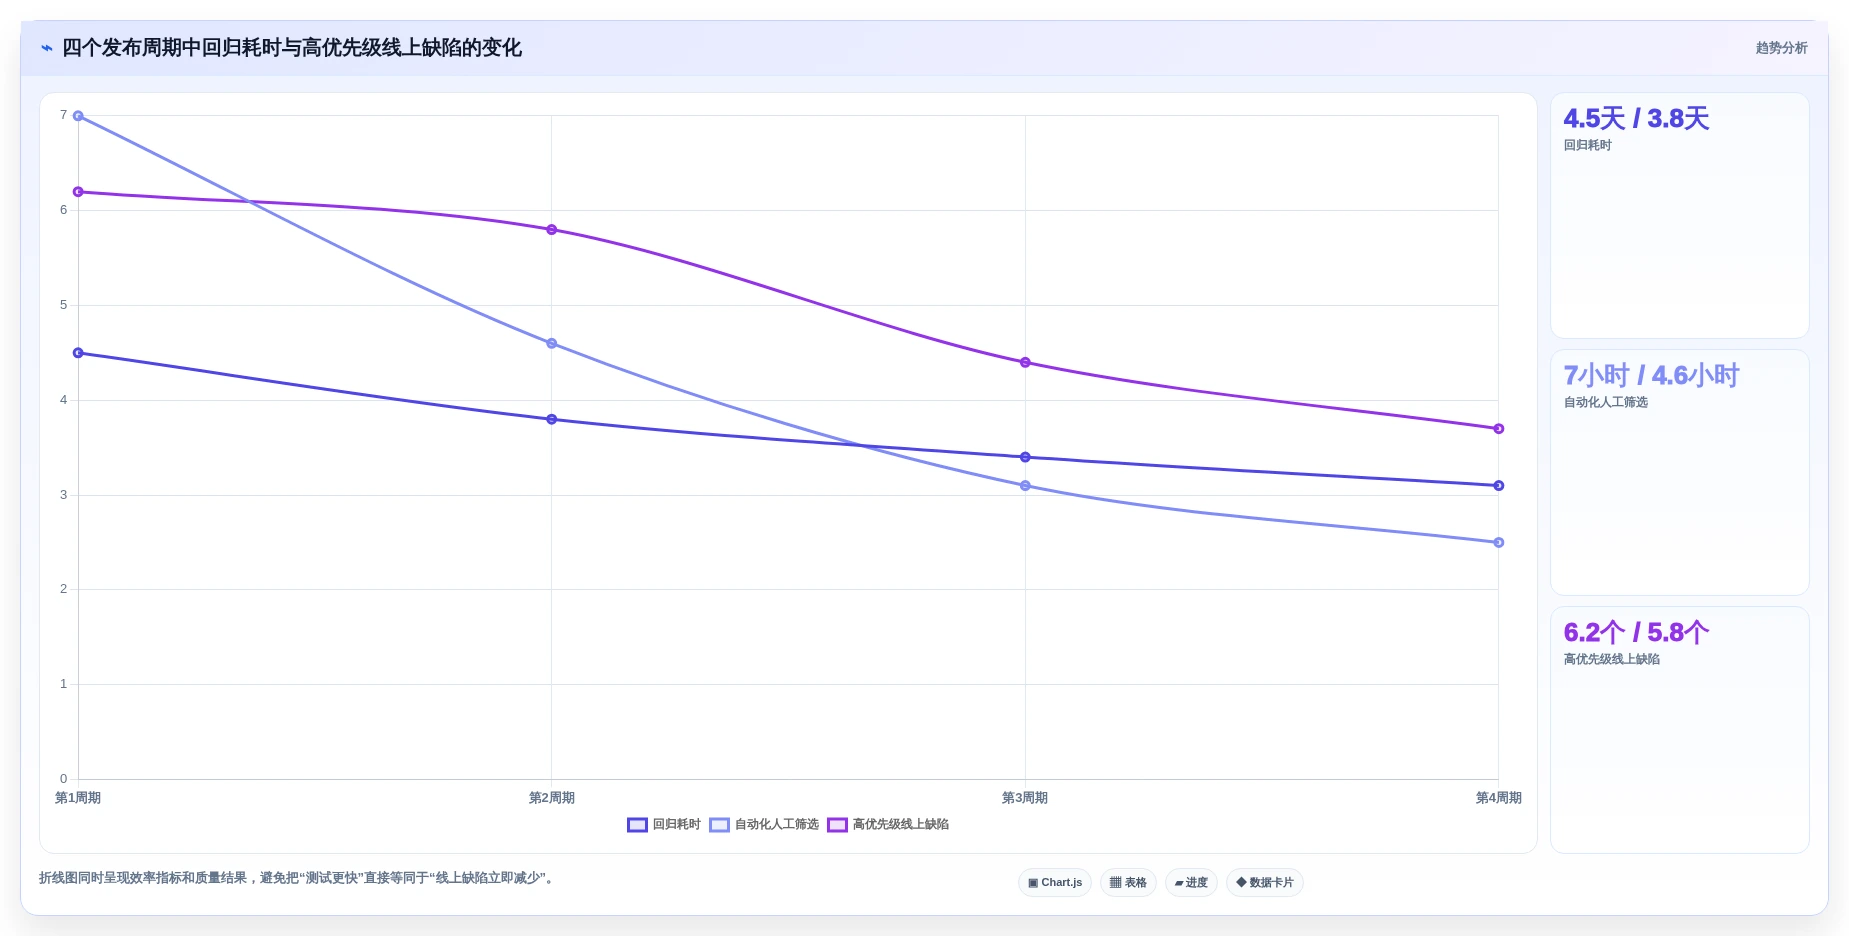
Task: Click the 第1周期 x-axis label
Action: (78, 798)
